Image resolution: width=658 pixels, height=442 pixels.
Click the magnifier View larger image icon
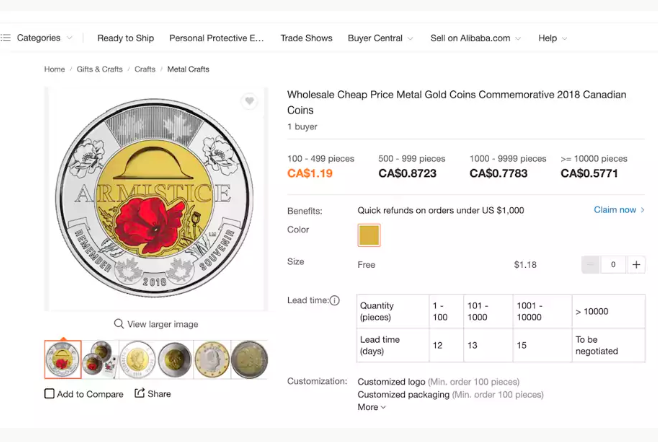click(x=119, y=324)
